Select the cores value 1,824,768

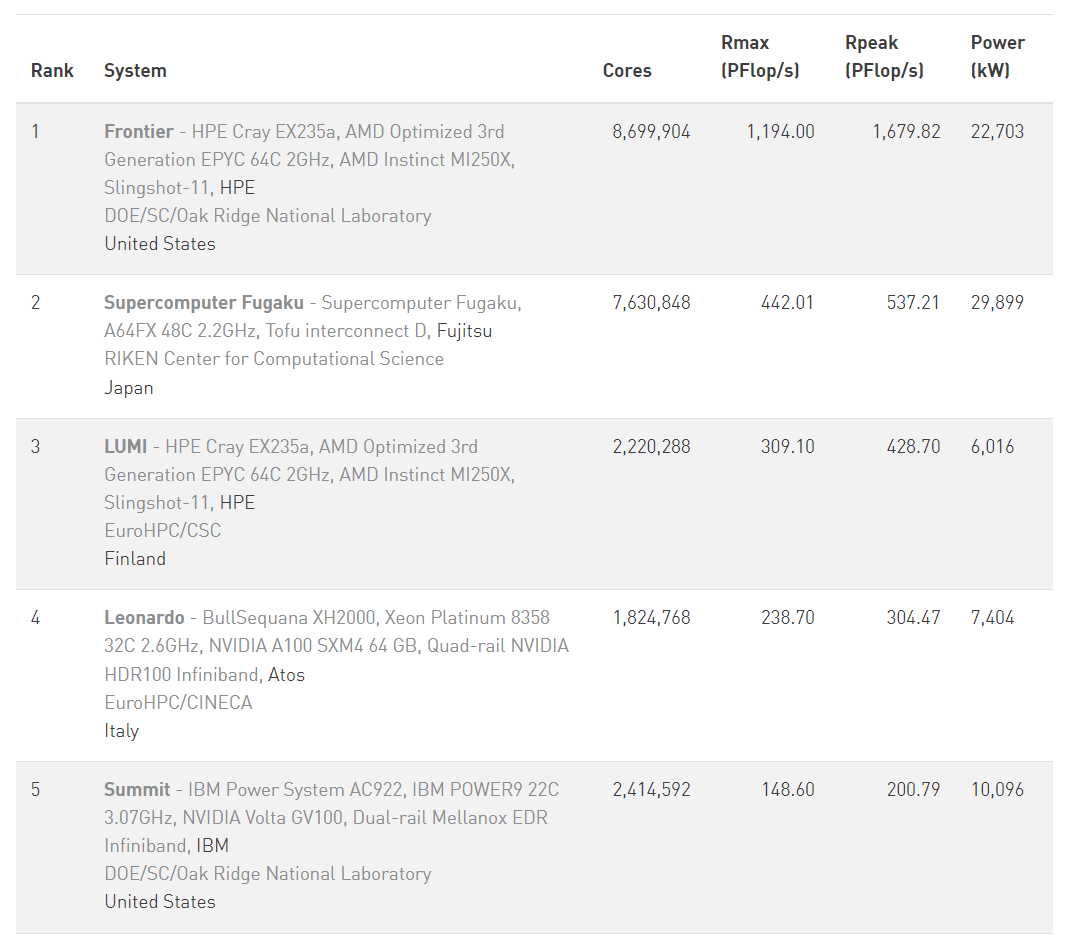651,618
